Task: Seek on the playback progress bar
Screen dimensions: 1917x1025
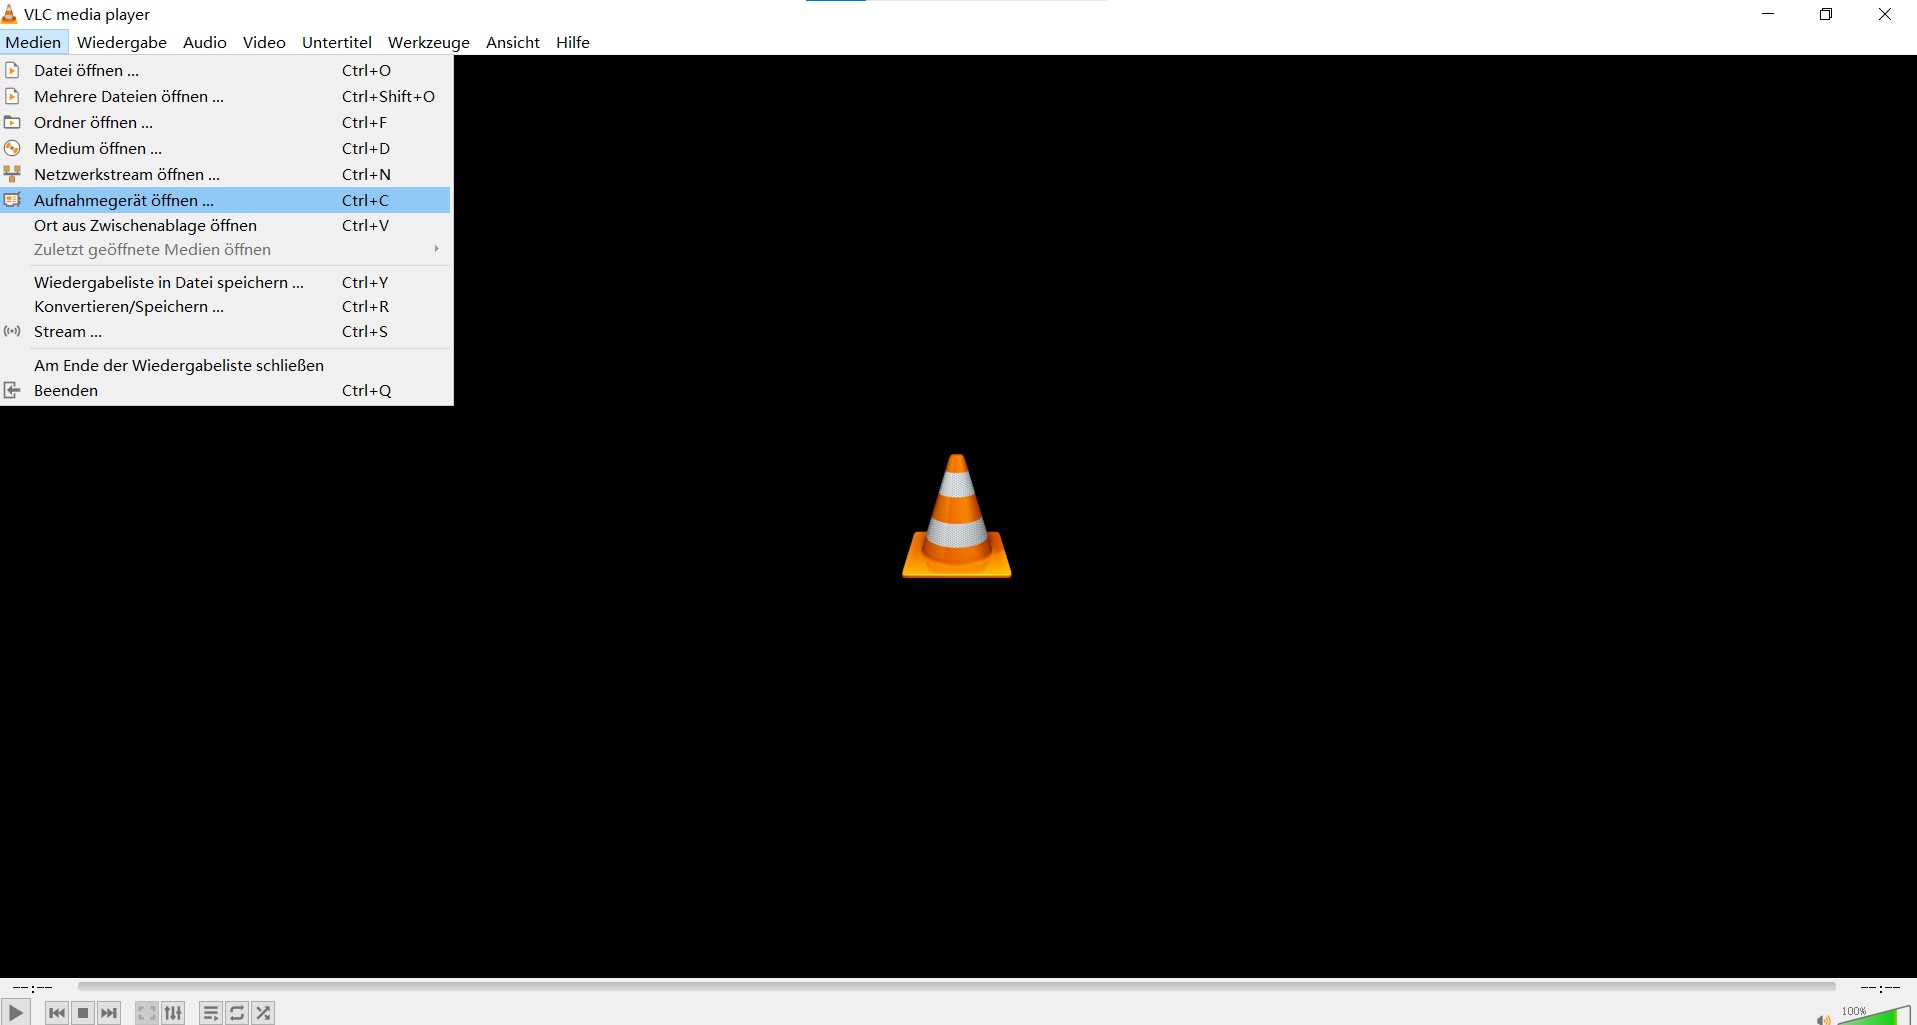Action: point(957,986)
